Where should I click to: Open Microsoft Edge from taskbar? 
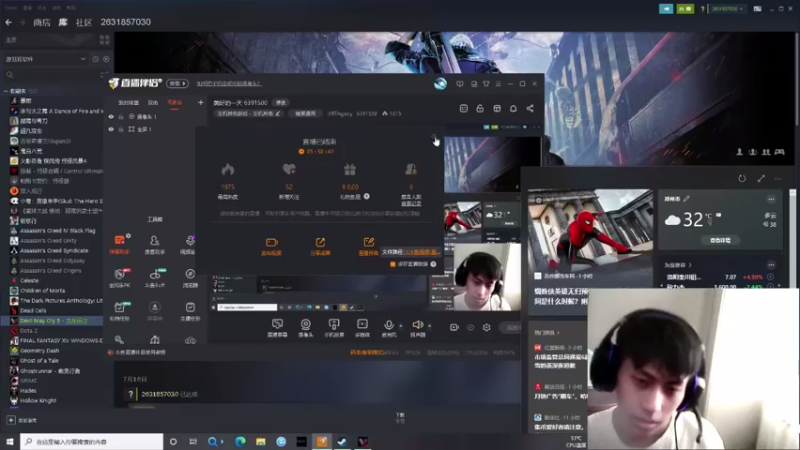(x=240, y=441)
